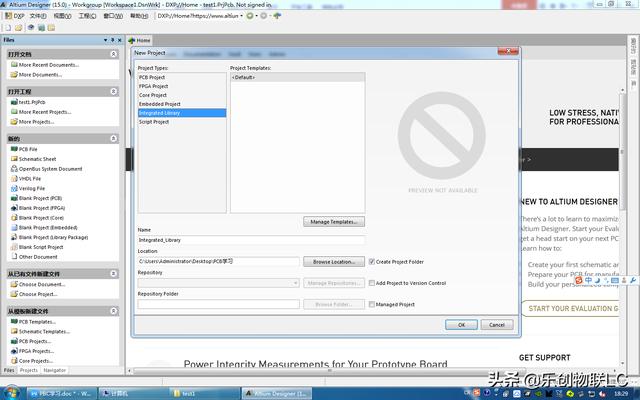640x400 pixels.
Task: Click the Blank Project (Library Package) icon
Action: point(14,238)
